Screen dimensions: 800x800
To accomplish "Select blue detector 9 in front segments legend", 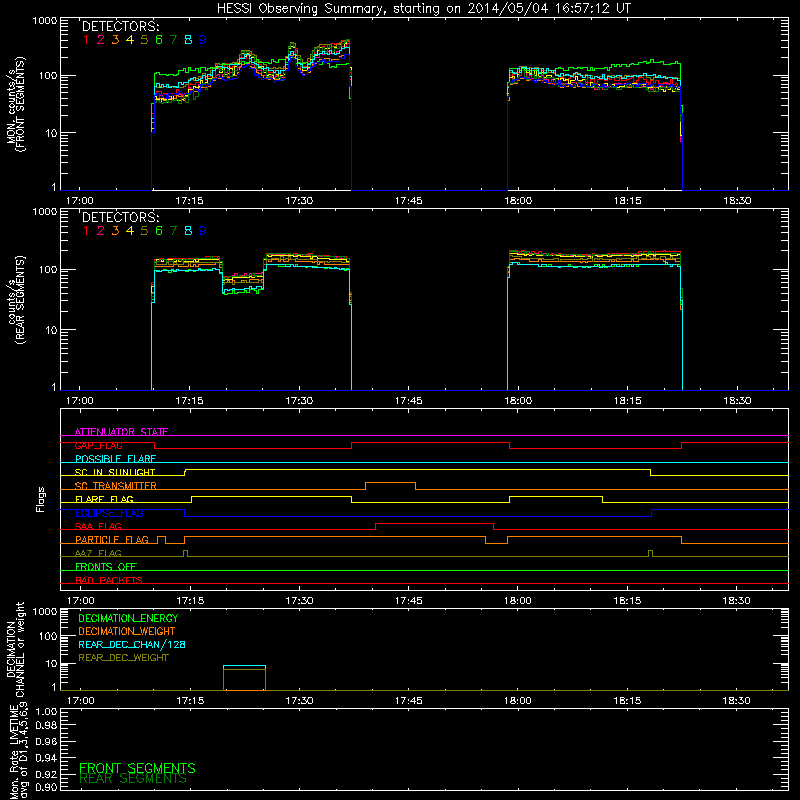I will point(203,40).
